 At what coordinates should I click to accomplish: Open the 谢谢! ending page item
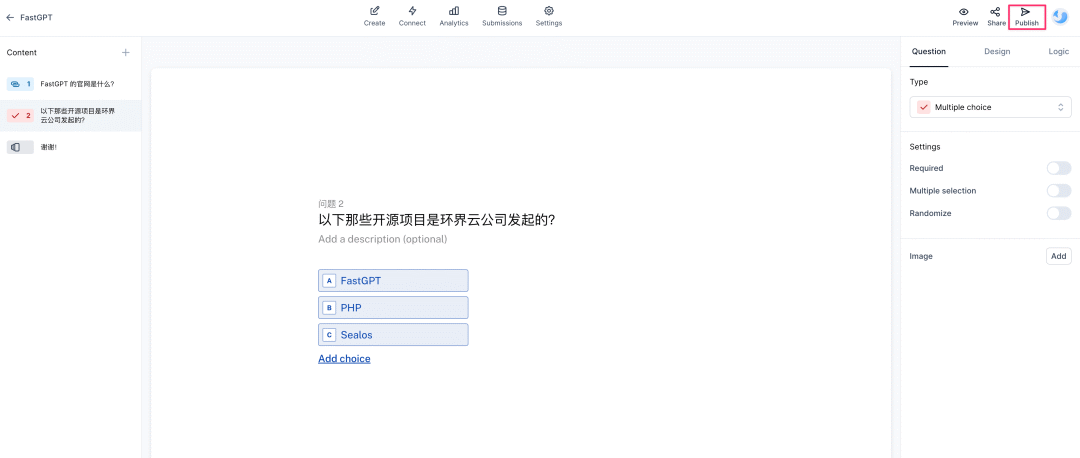[71, 147]
